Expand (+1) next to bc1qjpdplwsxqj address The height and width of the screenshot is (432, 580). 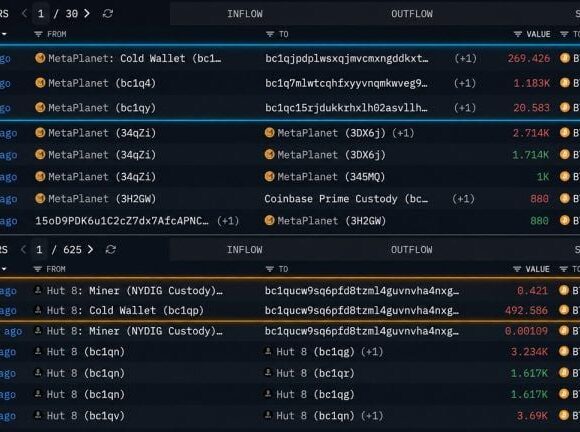465,58
